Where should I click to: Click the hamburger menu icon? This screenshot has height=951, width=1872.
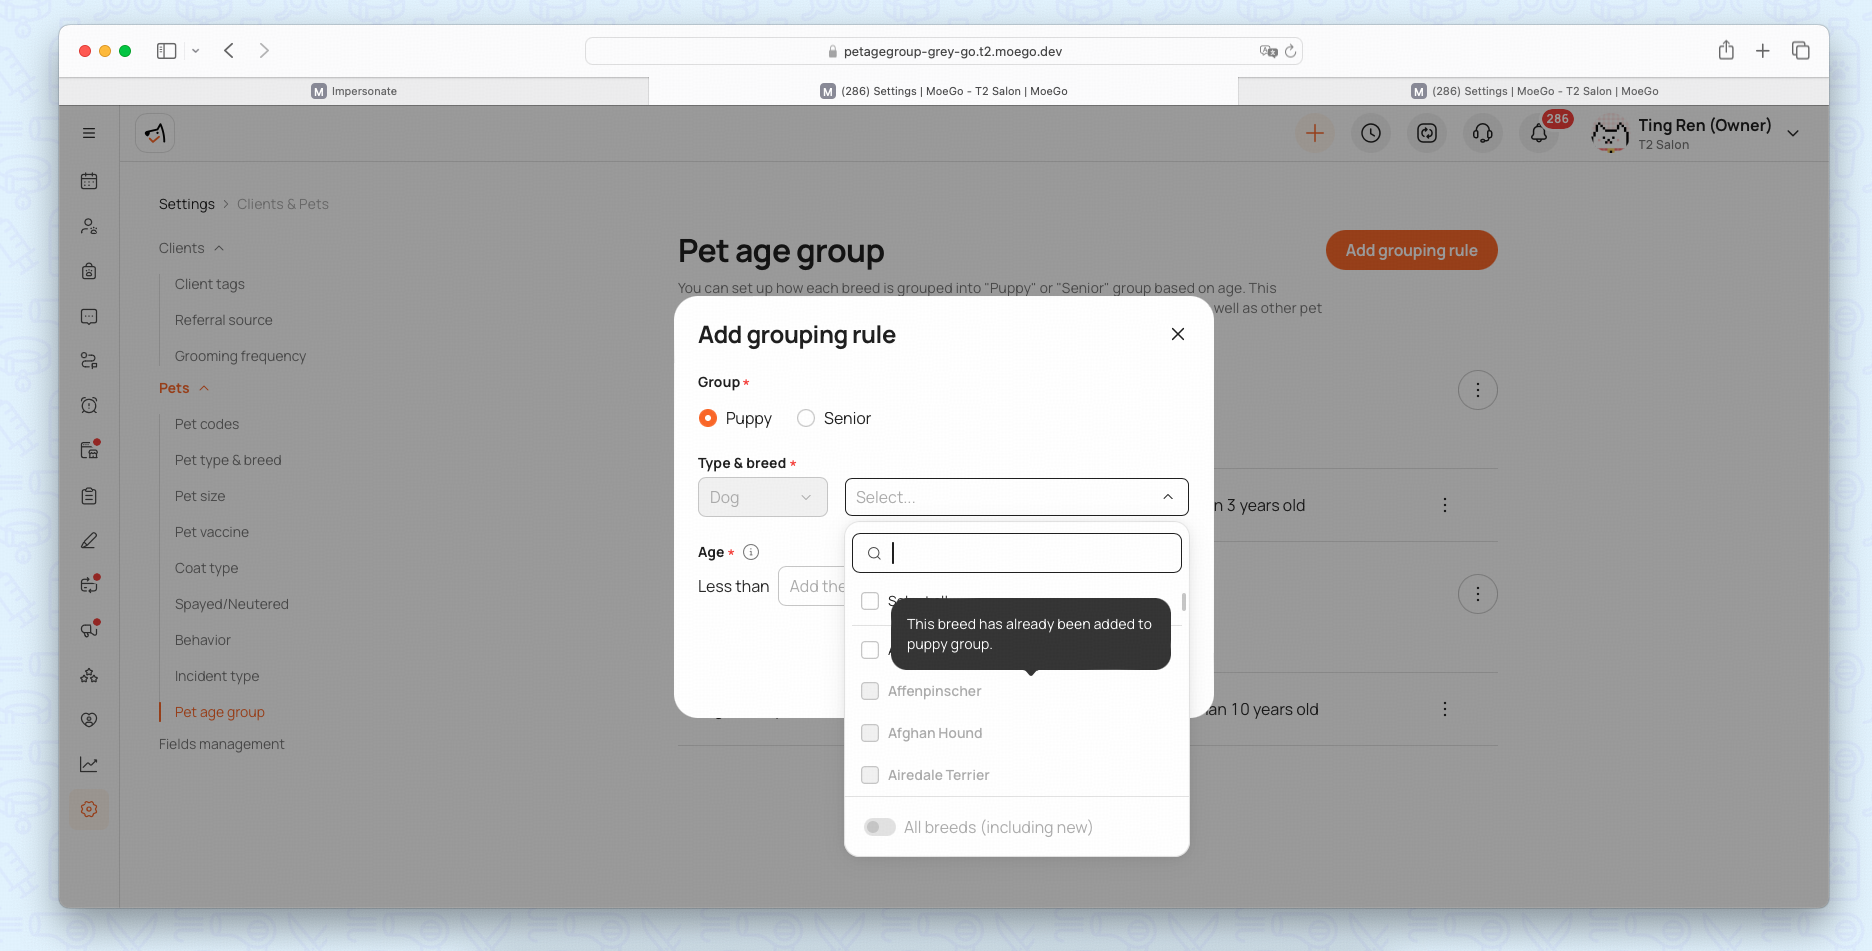(x=89, y=133)
